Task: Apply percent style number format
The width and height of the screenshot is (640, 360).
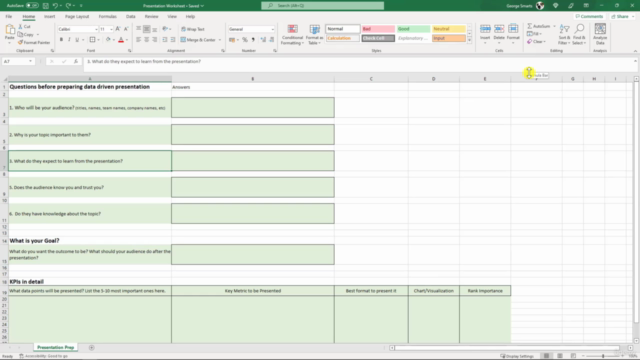Action: (245, 40)
